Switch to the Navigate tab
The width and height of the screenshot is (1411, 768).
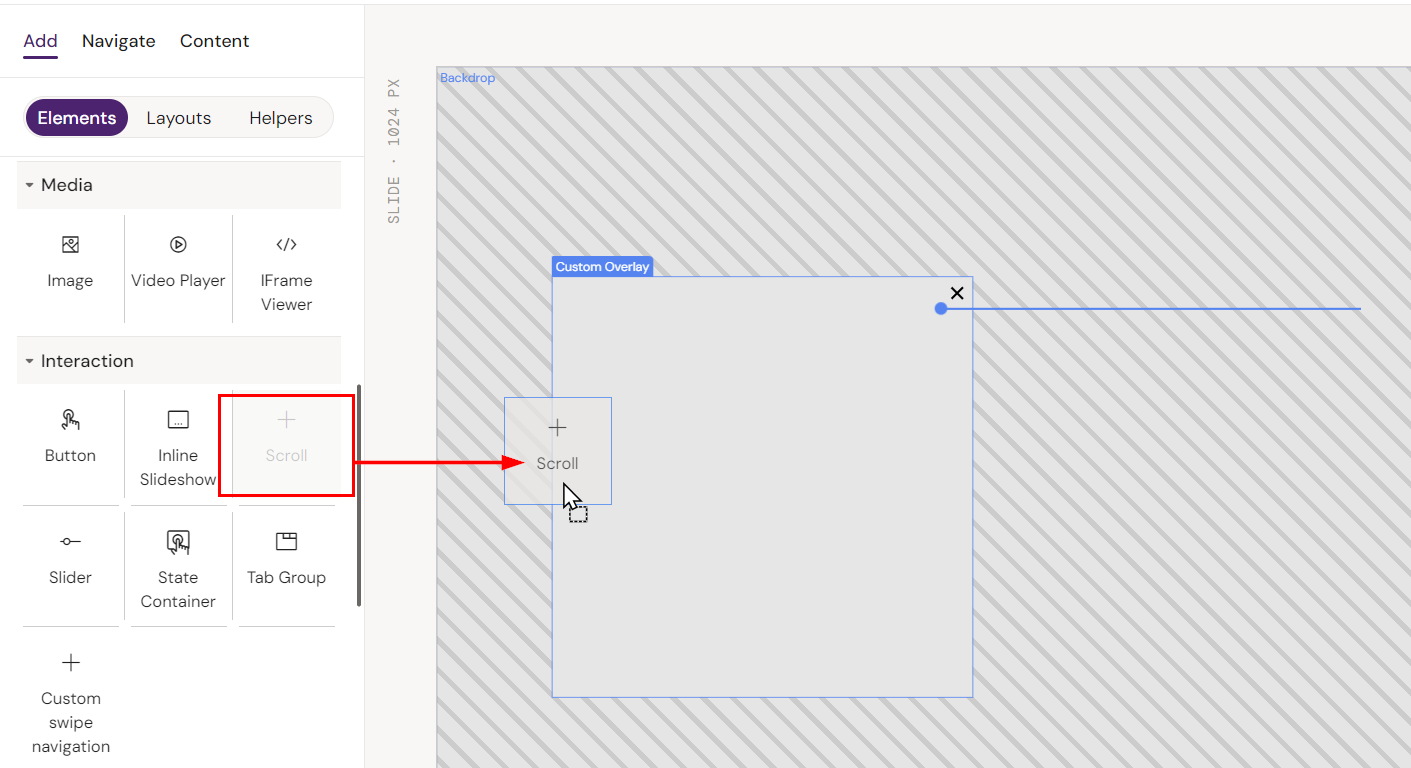tap(118, 41)
